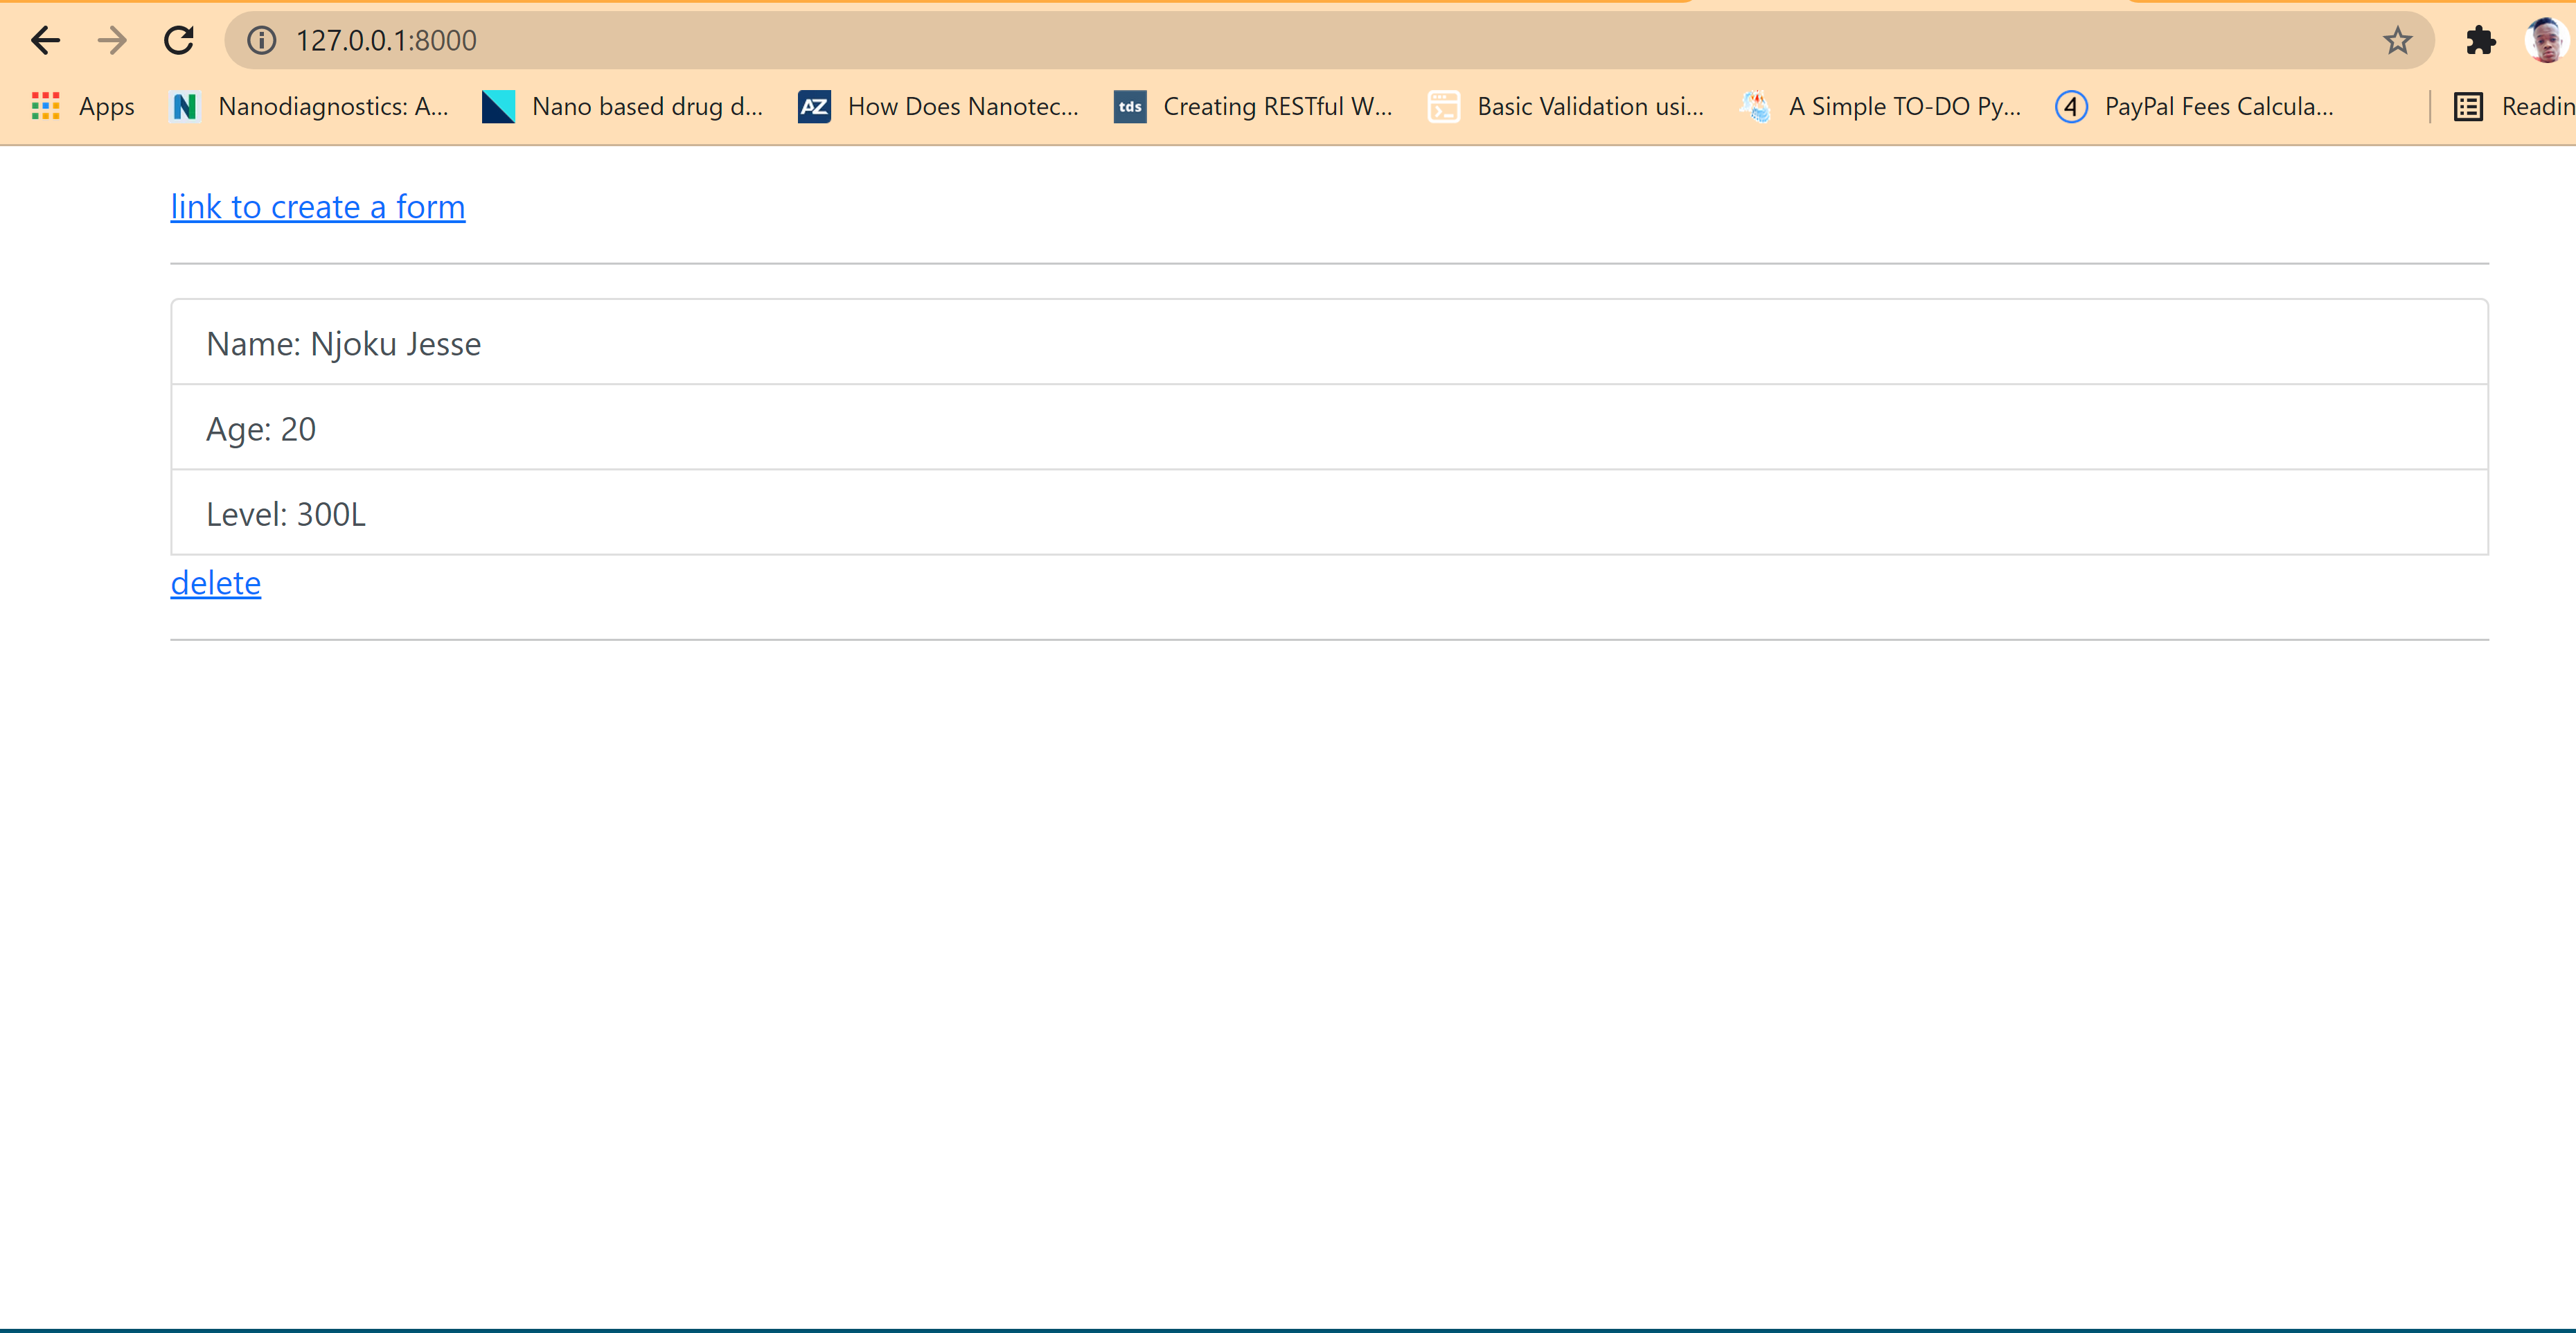Click the 'Name: Njoku Jesse' list item

(x=1329, y=342)
